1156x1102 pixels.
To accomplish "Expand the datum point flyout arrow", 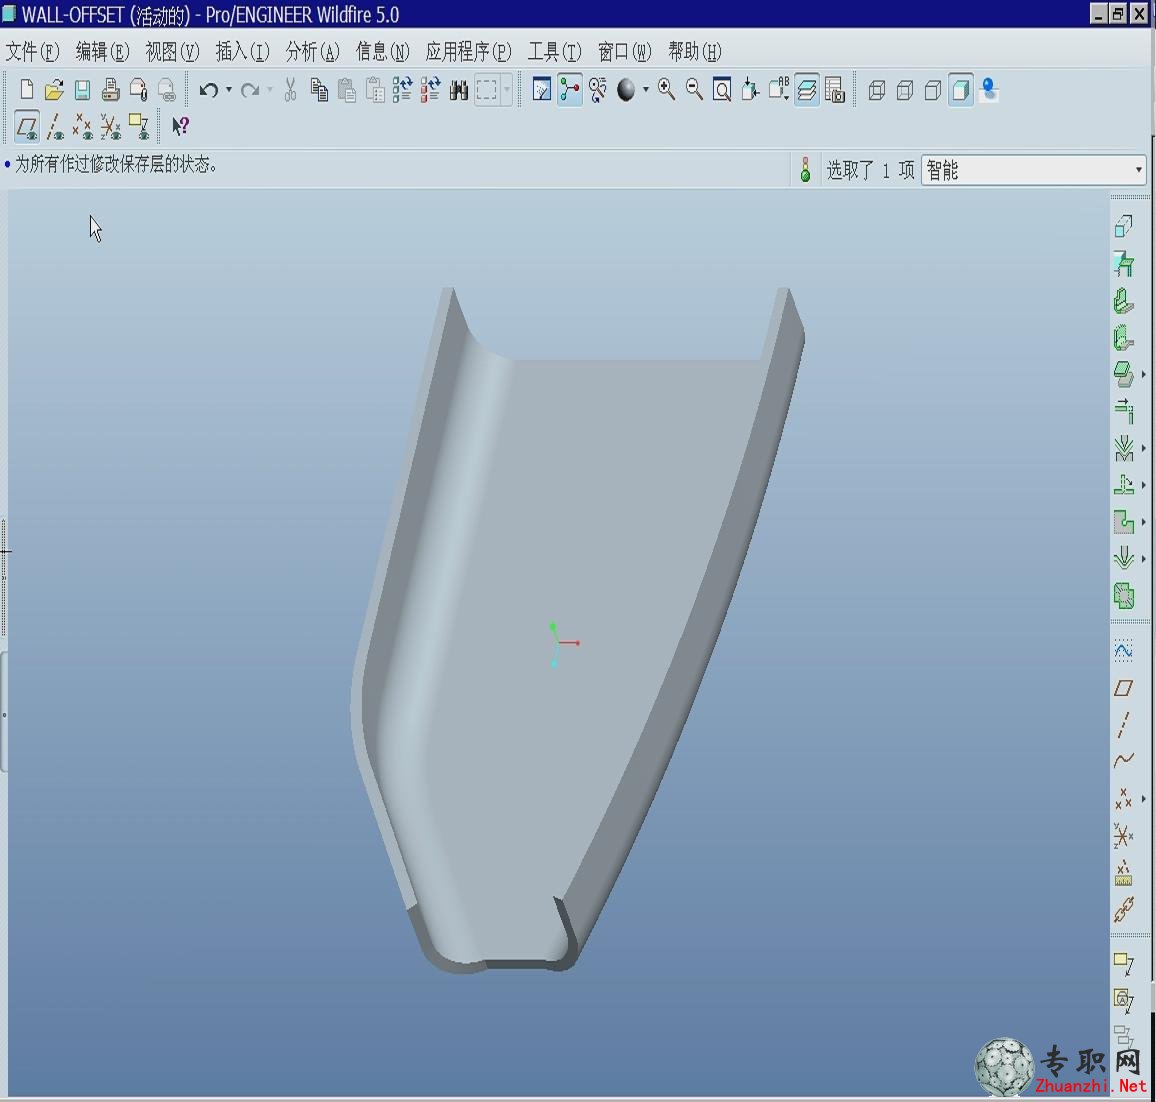I will [x=1143, y=799].
